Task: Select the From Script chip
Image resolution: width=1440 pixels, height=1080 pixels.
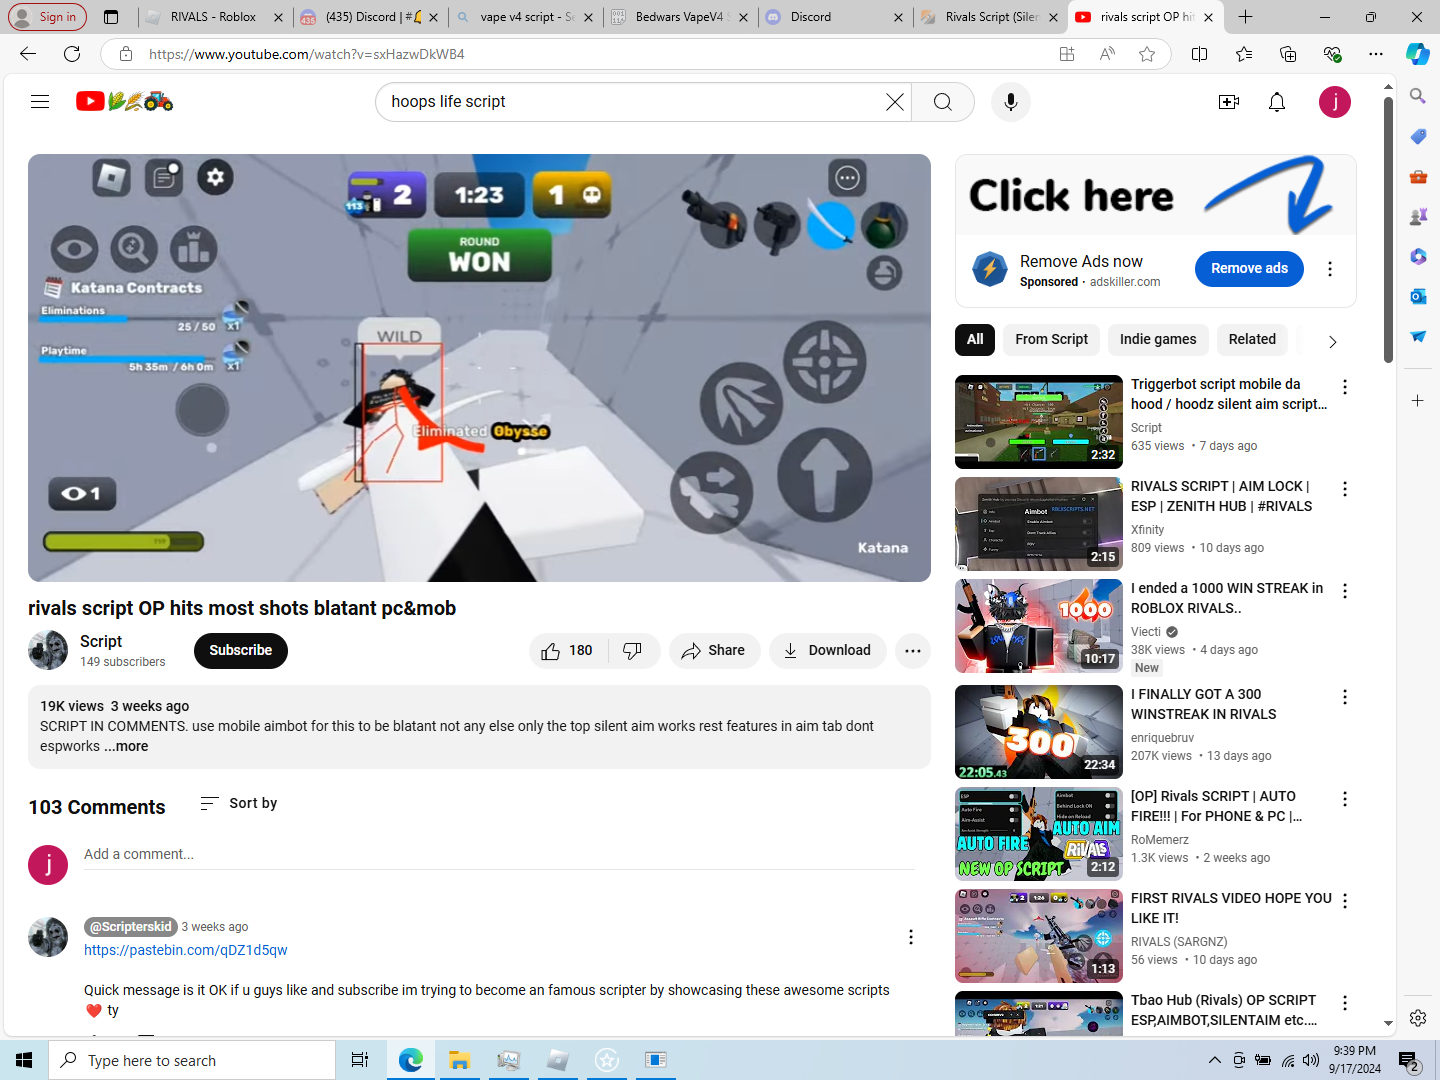Action: point(1051,340)
